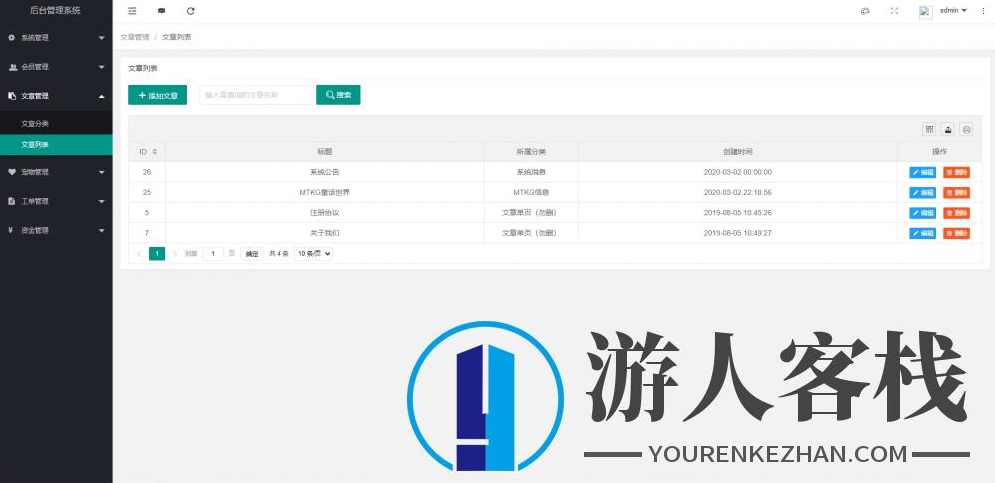The width and height of the screenshot is (995, 483).
Task: Open the table column filter icon
Action: [x=929, y=129]
